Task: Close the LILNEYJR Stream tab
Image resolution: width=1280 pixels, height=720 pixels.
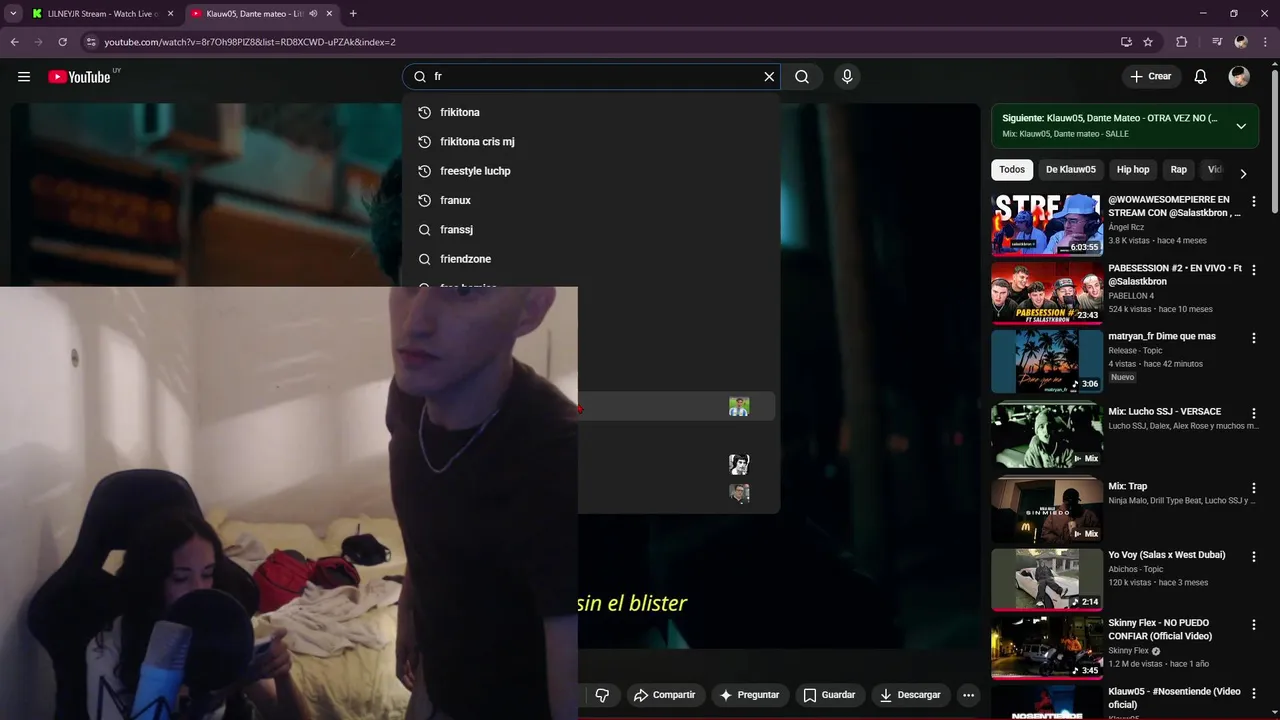Action: tap(170, 14)
